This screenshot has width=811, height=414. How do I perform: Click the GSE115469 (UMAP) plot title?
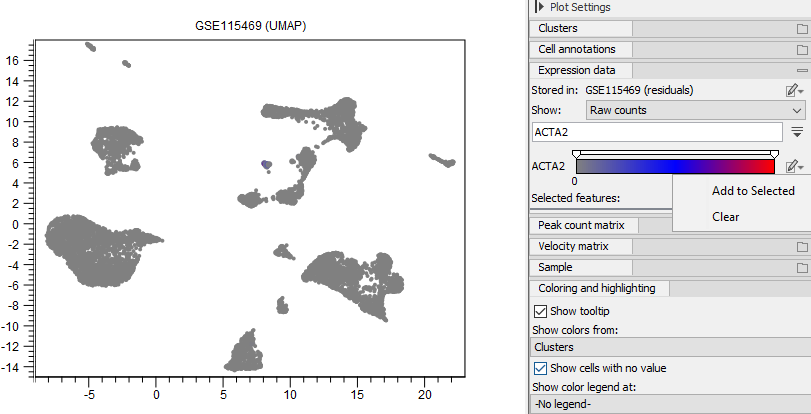point(250,26)
